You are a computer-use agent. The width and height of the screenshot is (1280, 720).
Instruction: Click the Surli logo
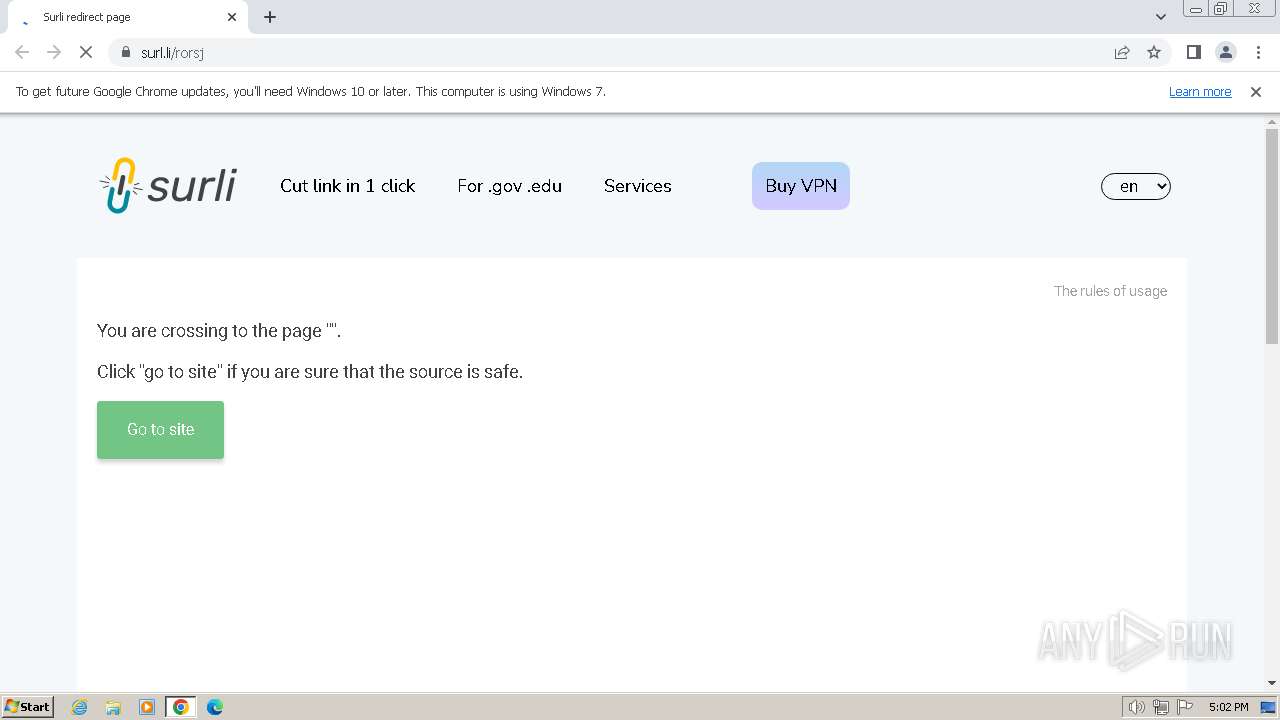click(x=167, y=186)
